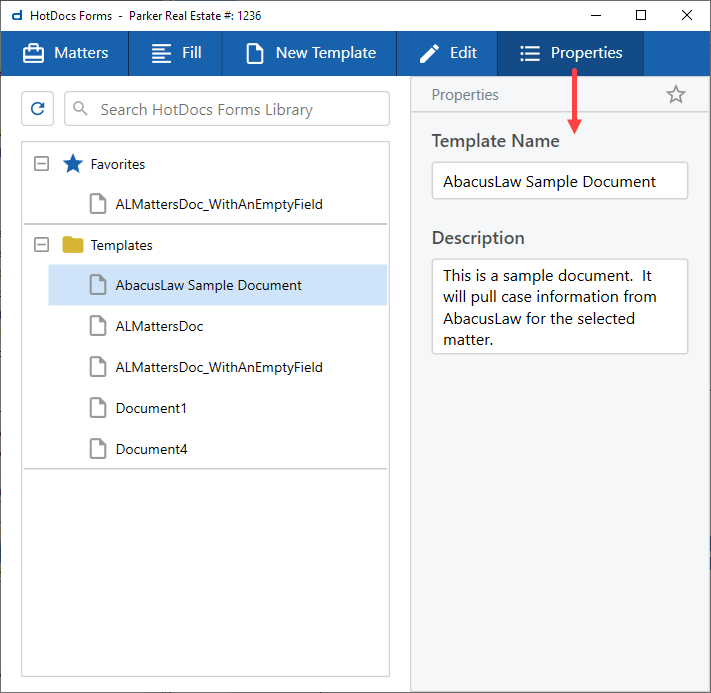The height and width of the screenshot is (693, 711).
Task: Click document icon of Templates ALMattersDoc_WithAnEmptyField
Action: pyautogui.click(x=97, y=366)
